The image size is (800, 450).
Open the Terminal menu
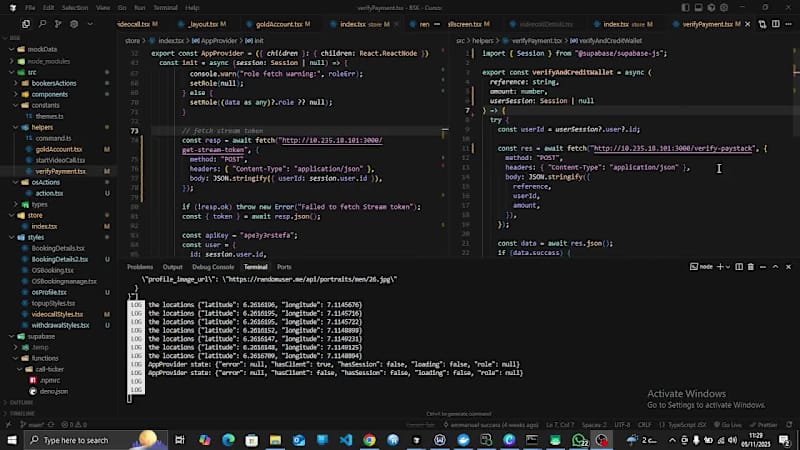coord(165,8)
